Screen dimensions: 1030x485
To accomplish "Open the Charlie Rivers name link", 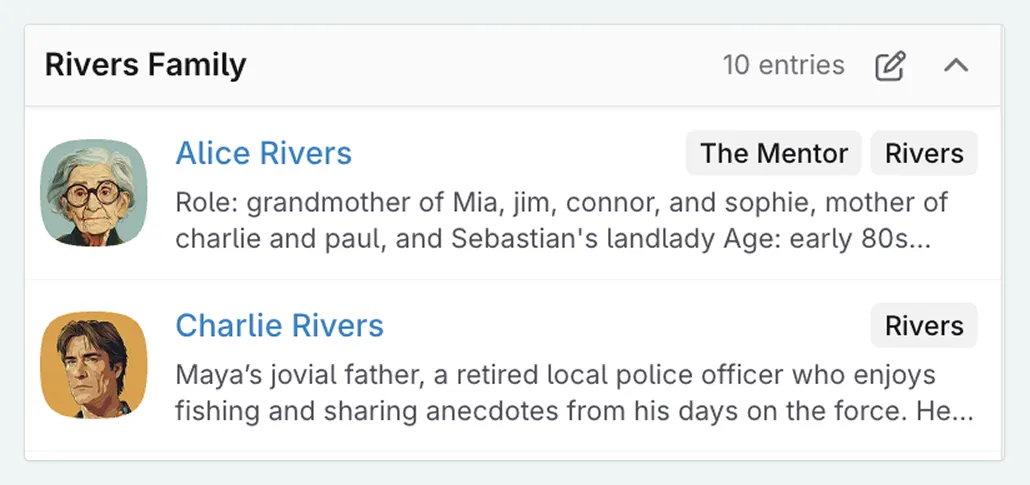I will tap(279, 325).
